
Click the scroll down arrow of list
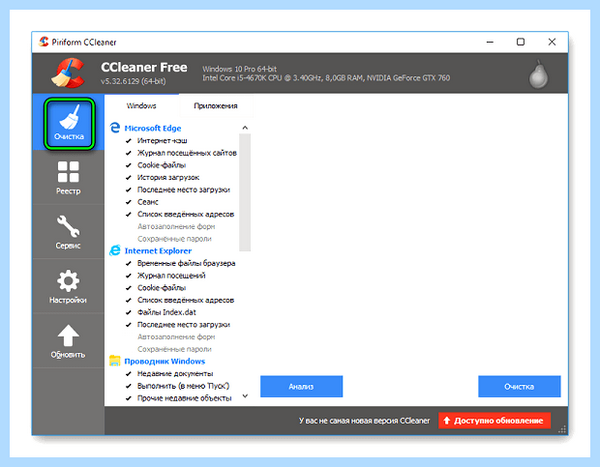[x=245, y=396]
